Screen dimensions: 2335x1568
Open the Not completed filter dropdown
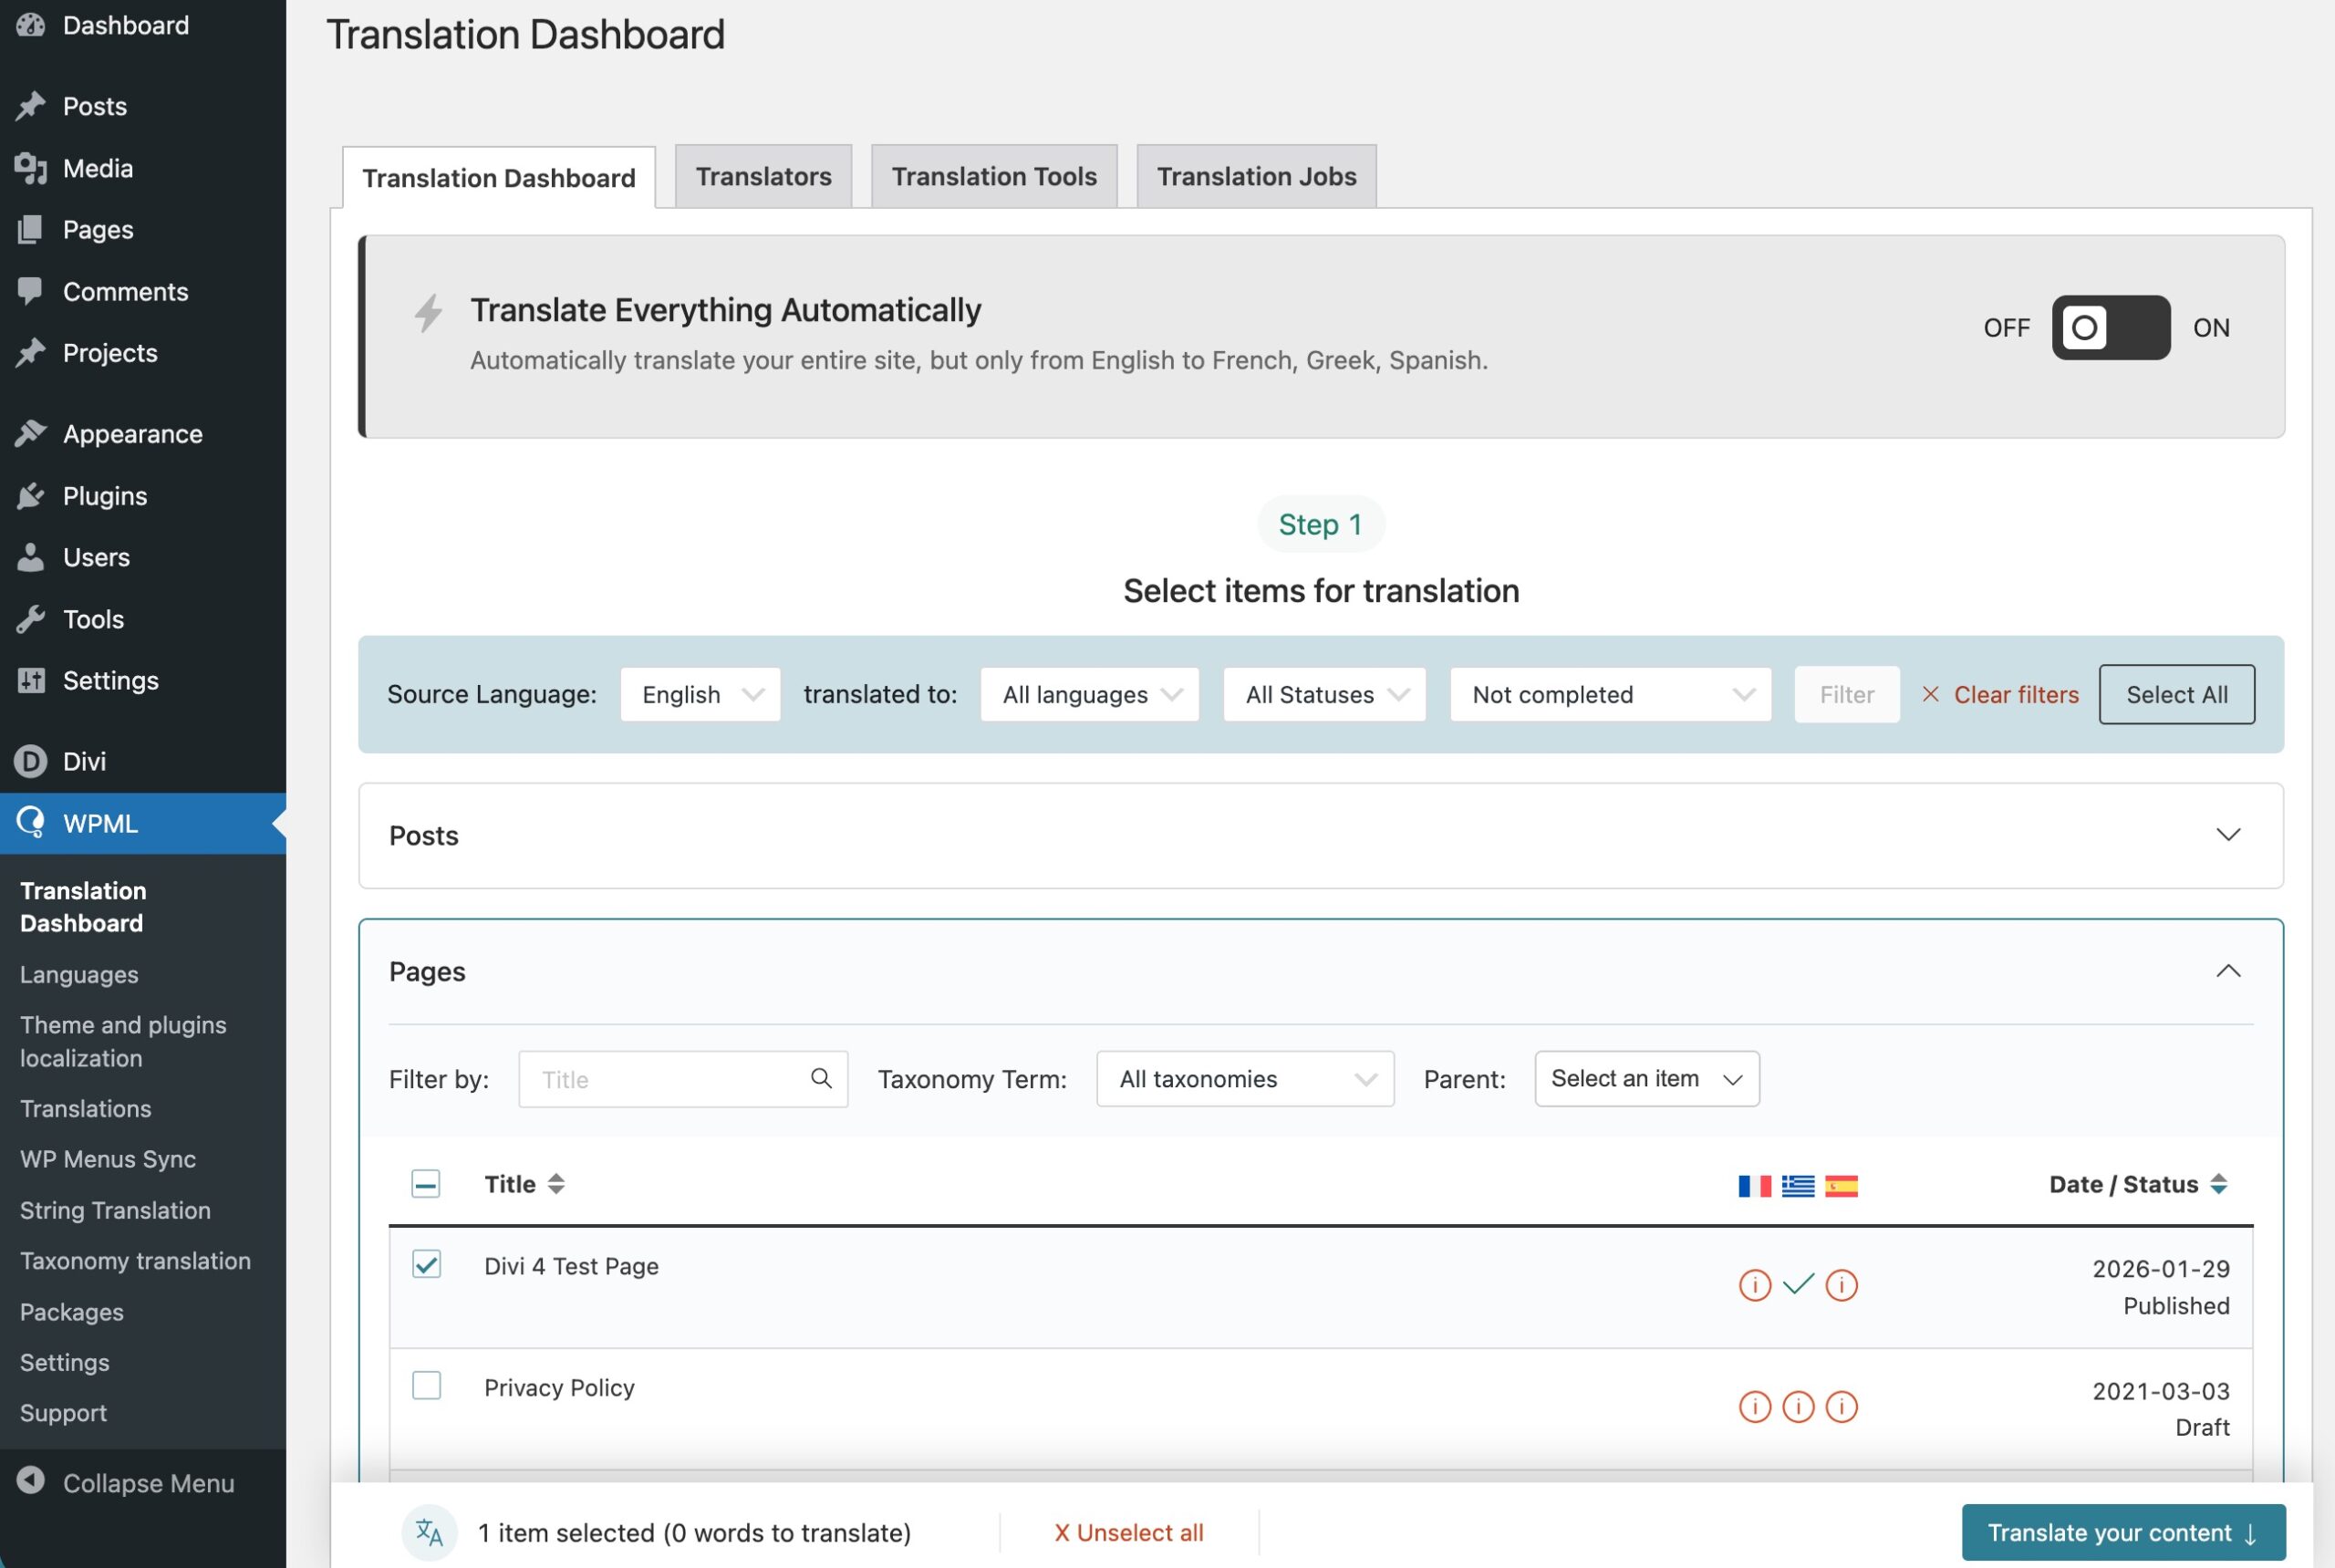(x=1610, y=694)
